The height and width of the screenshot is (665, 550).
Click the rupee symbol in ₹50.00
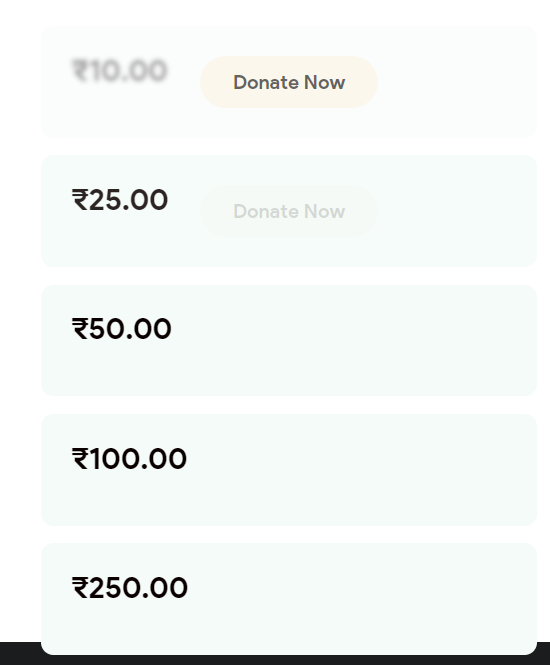(80, 329)
